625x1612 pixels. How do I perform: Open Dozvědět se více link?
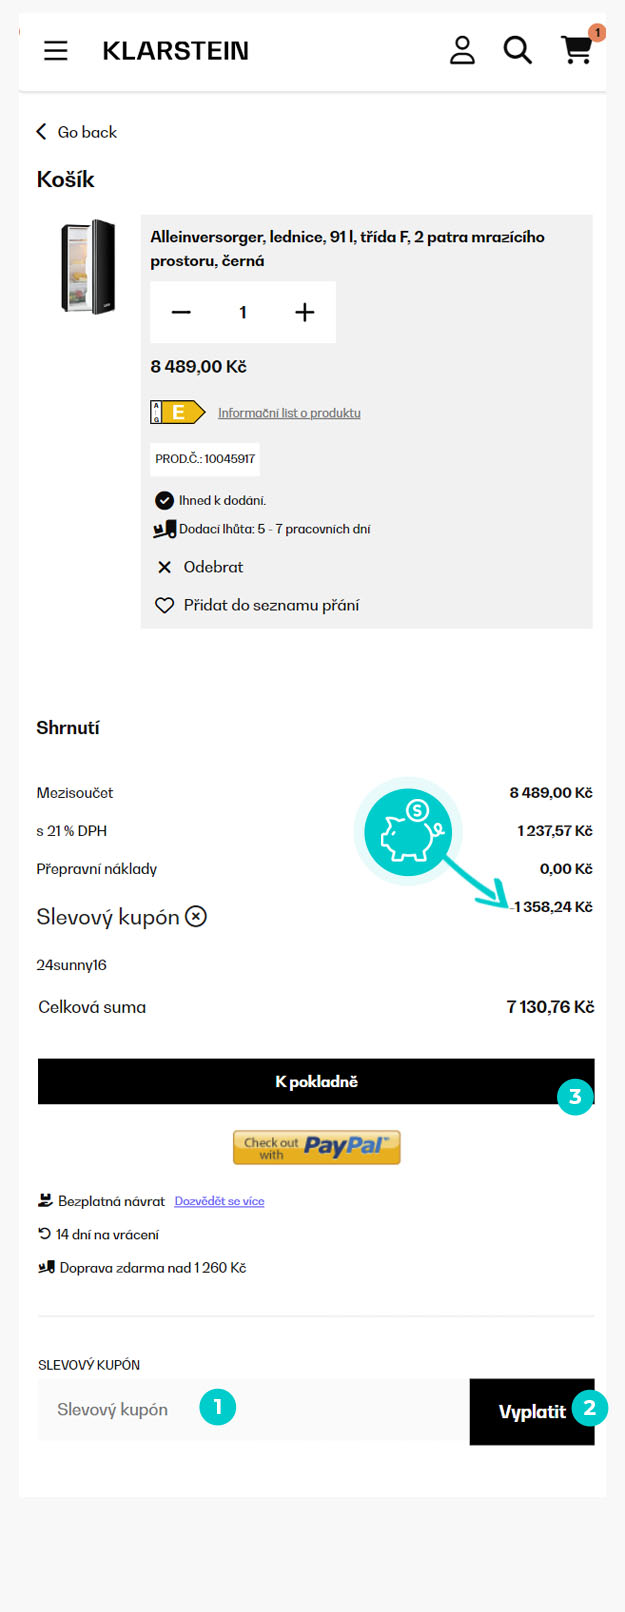point(219,1201)
